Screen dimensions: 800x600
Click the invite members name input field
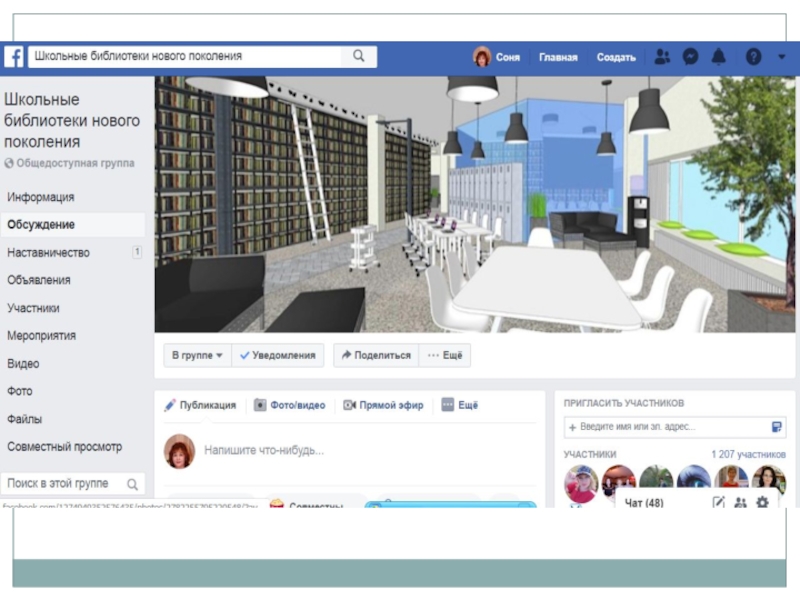pos(674,427)
